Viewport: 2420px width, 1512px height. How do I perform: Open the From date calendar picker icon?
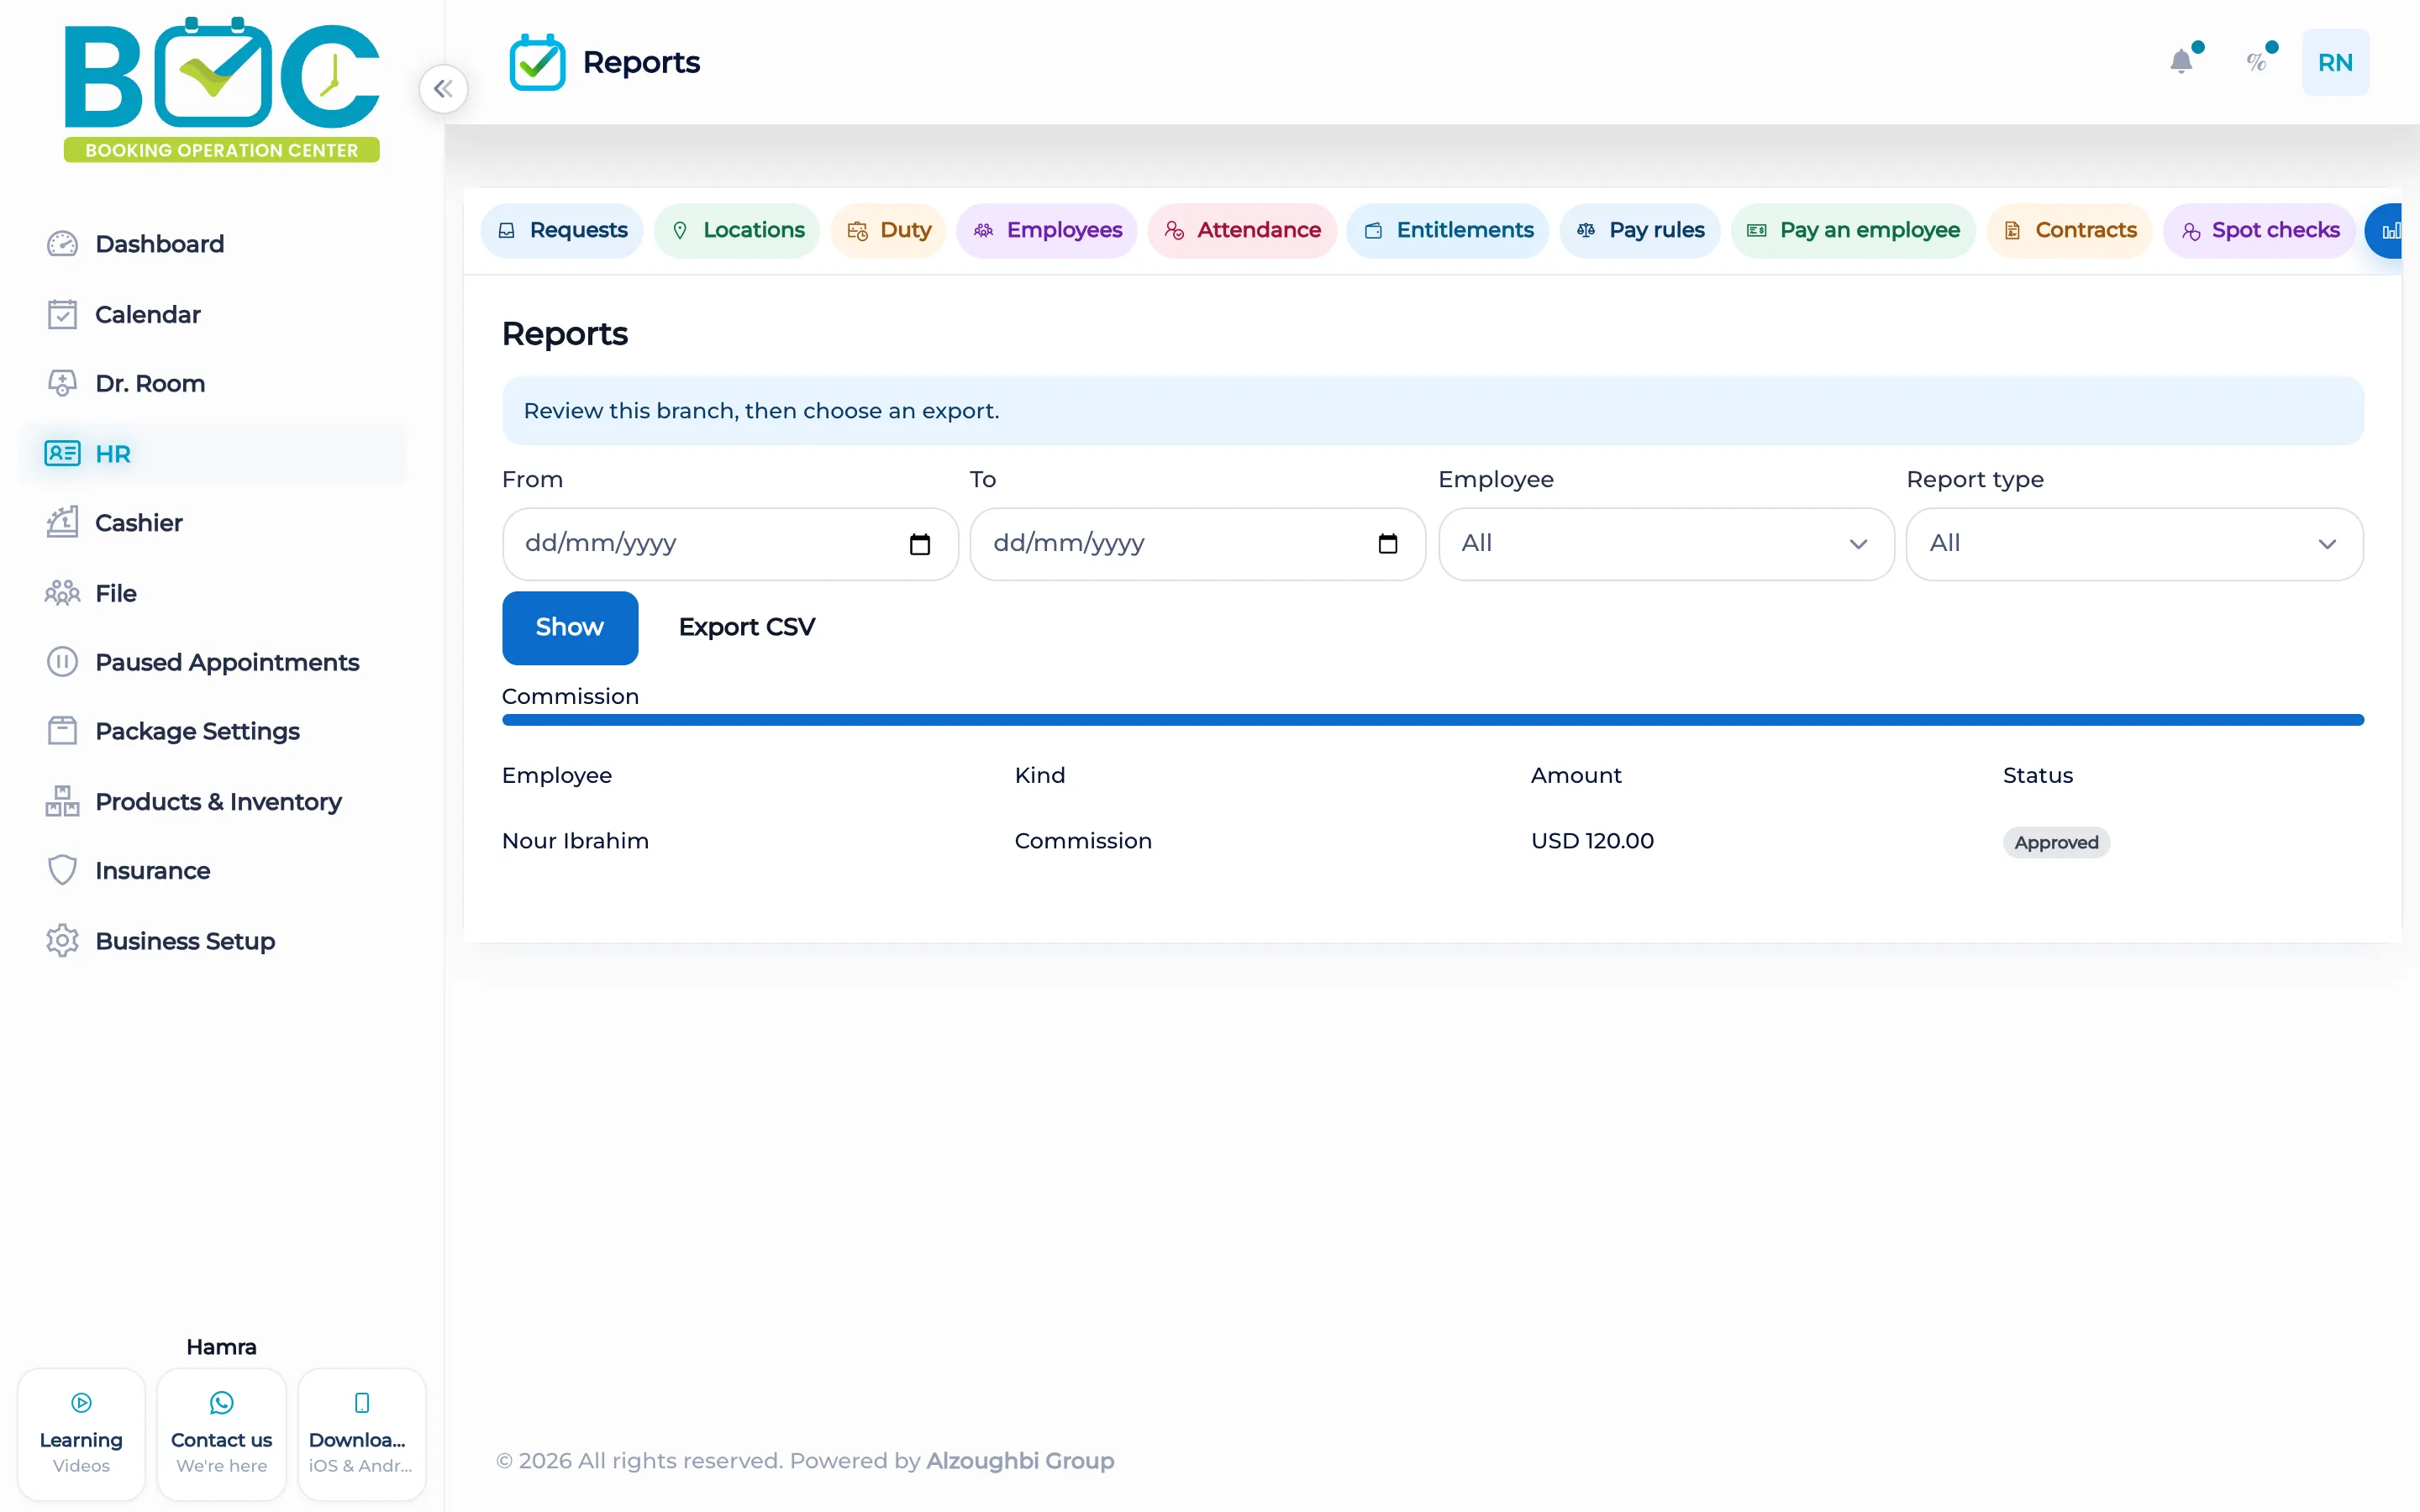click(919, 544)
